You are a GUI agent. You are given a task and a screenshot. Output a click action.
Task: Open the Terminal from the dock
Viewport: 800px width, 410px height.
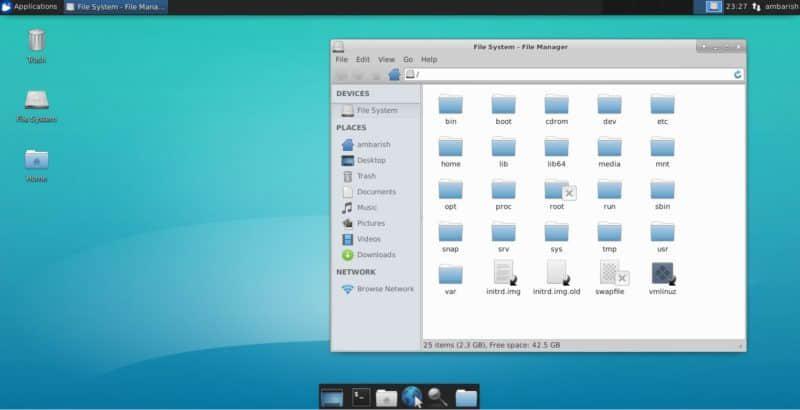coord(360,397)
